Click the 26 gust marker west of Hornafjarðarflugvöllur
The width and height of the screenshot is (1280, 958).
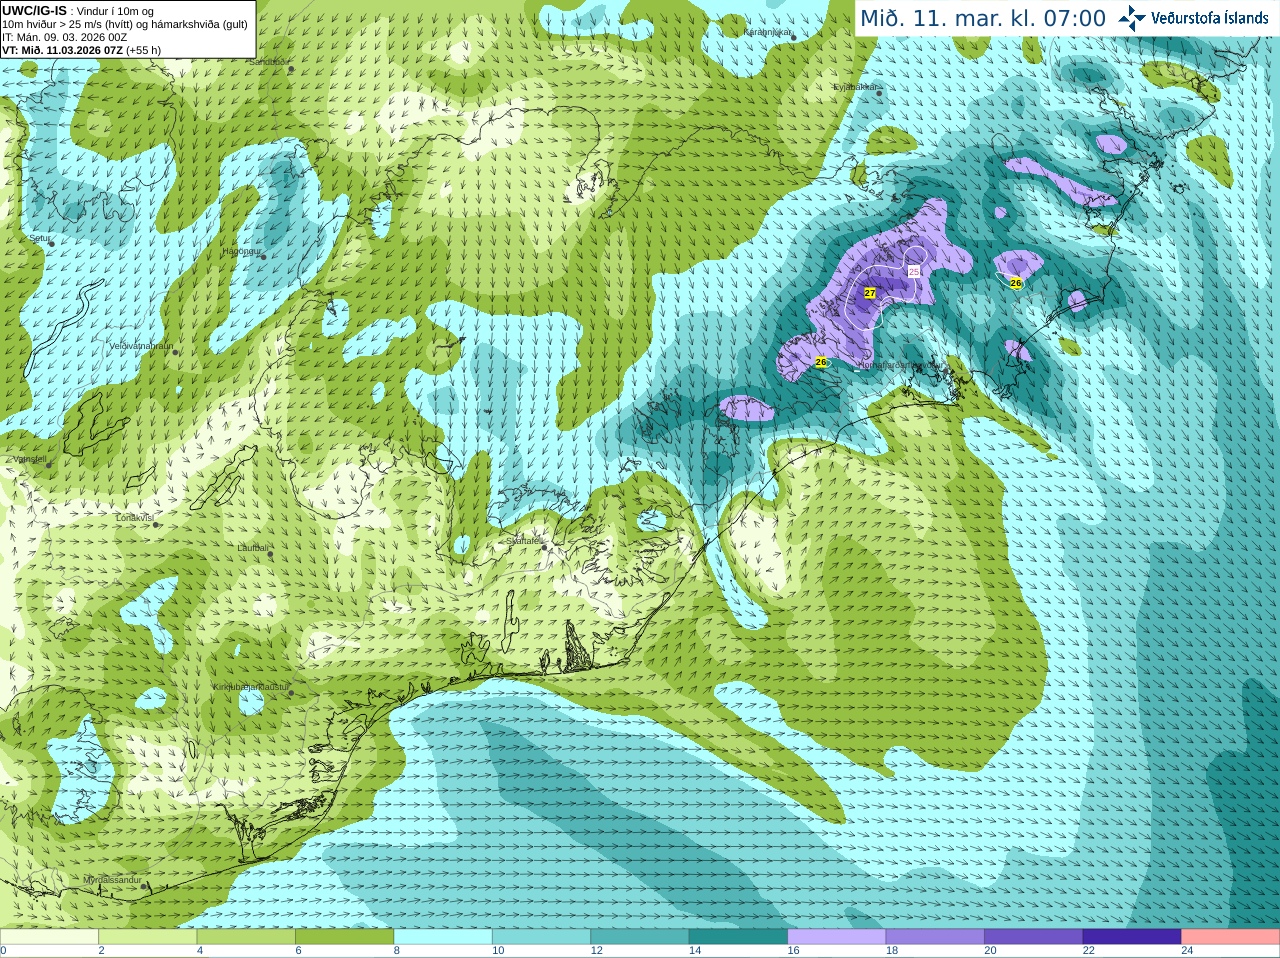821,362
